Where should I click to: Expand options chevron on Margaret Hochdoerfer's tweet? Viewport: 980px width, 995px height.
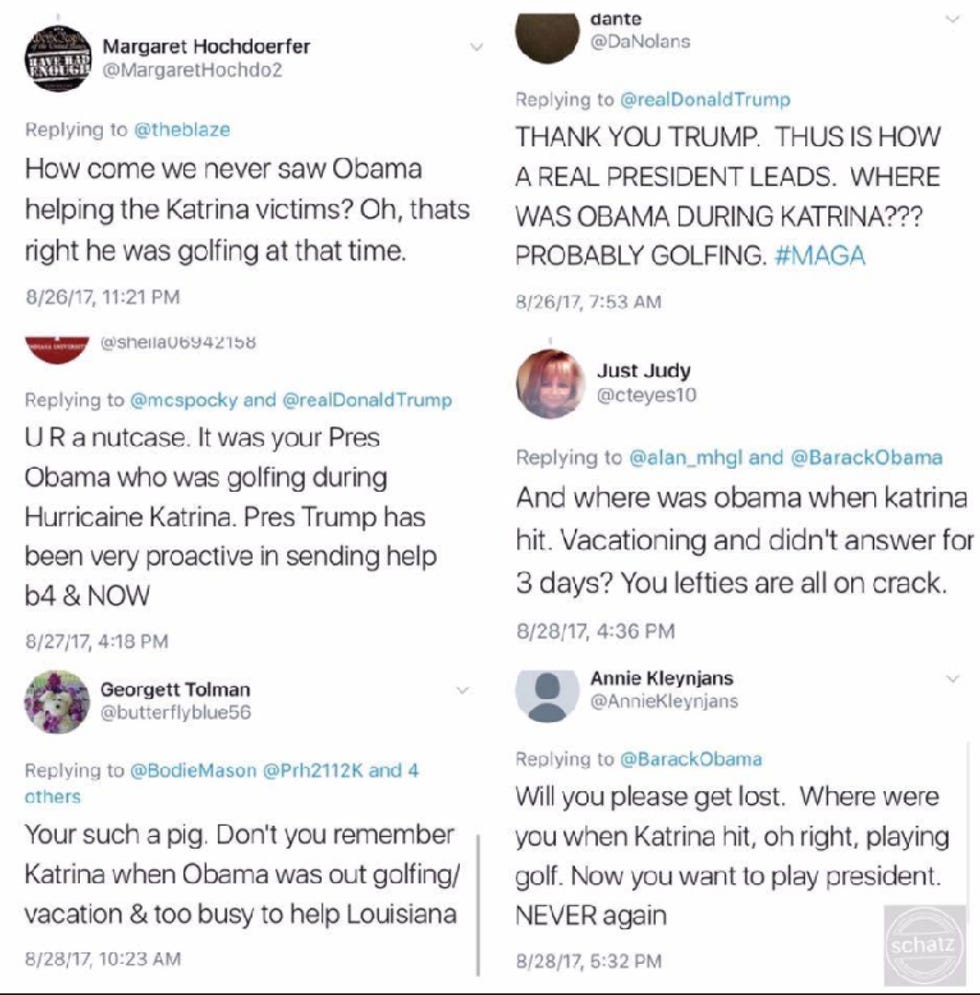pos(476,46)
